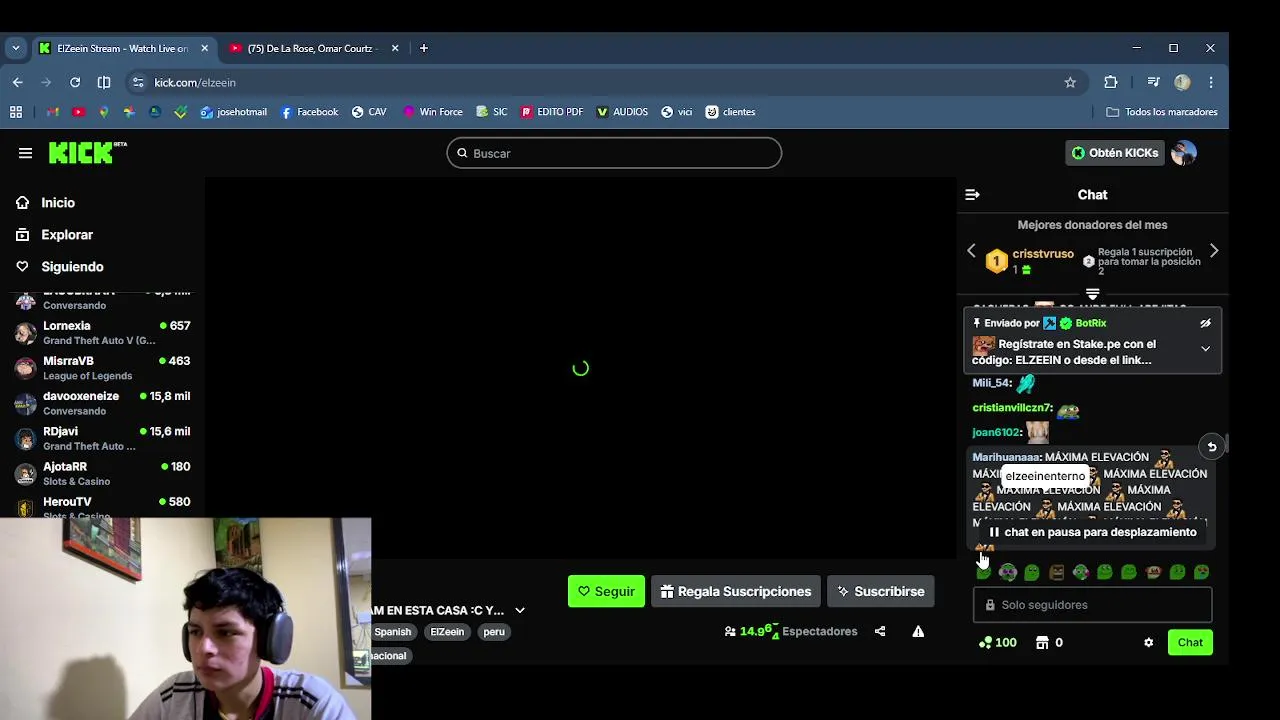The width and height of the screenshot is (1280, 720).
Task: Open user profile avatar menu
Action: (1183, 153)
